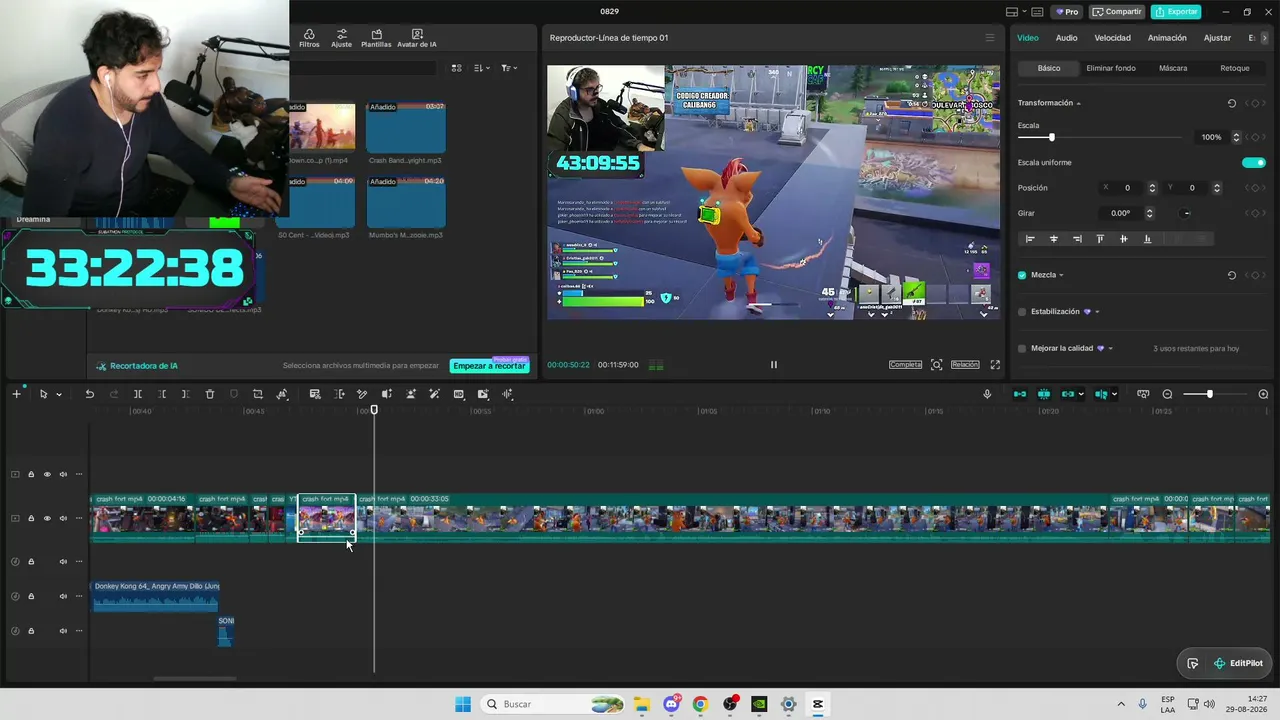The height and width of the screenshot is (720, 1280).
Task: Open the Windows Start menu
Action: pyautogui.click(x=463, y=704)
